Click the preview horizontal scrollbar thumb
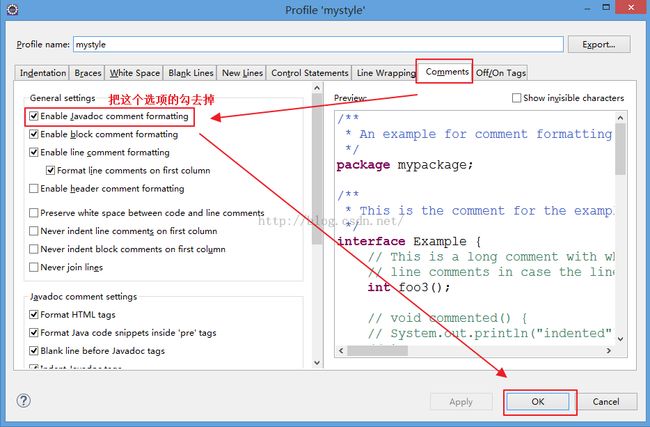Image resolution: width=650 pixels, height=427 pixels. 377,351
